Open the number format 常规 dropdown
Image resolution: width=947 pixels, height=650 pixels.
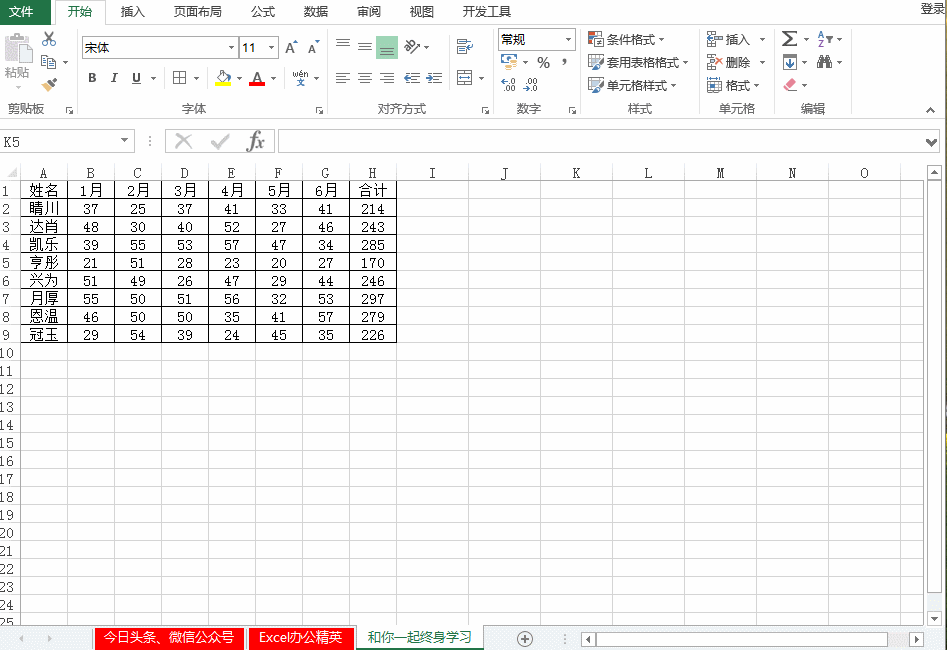(568, 39)
